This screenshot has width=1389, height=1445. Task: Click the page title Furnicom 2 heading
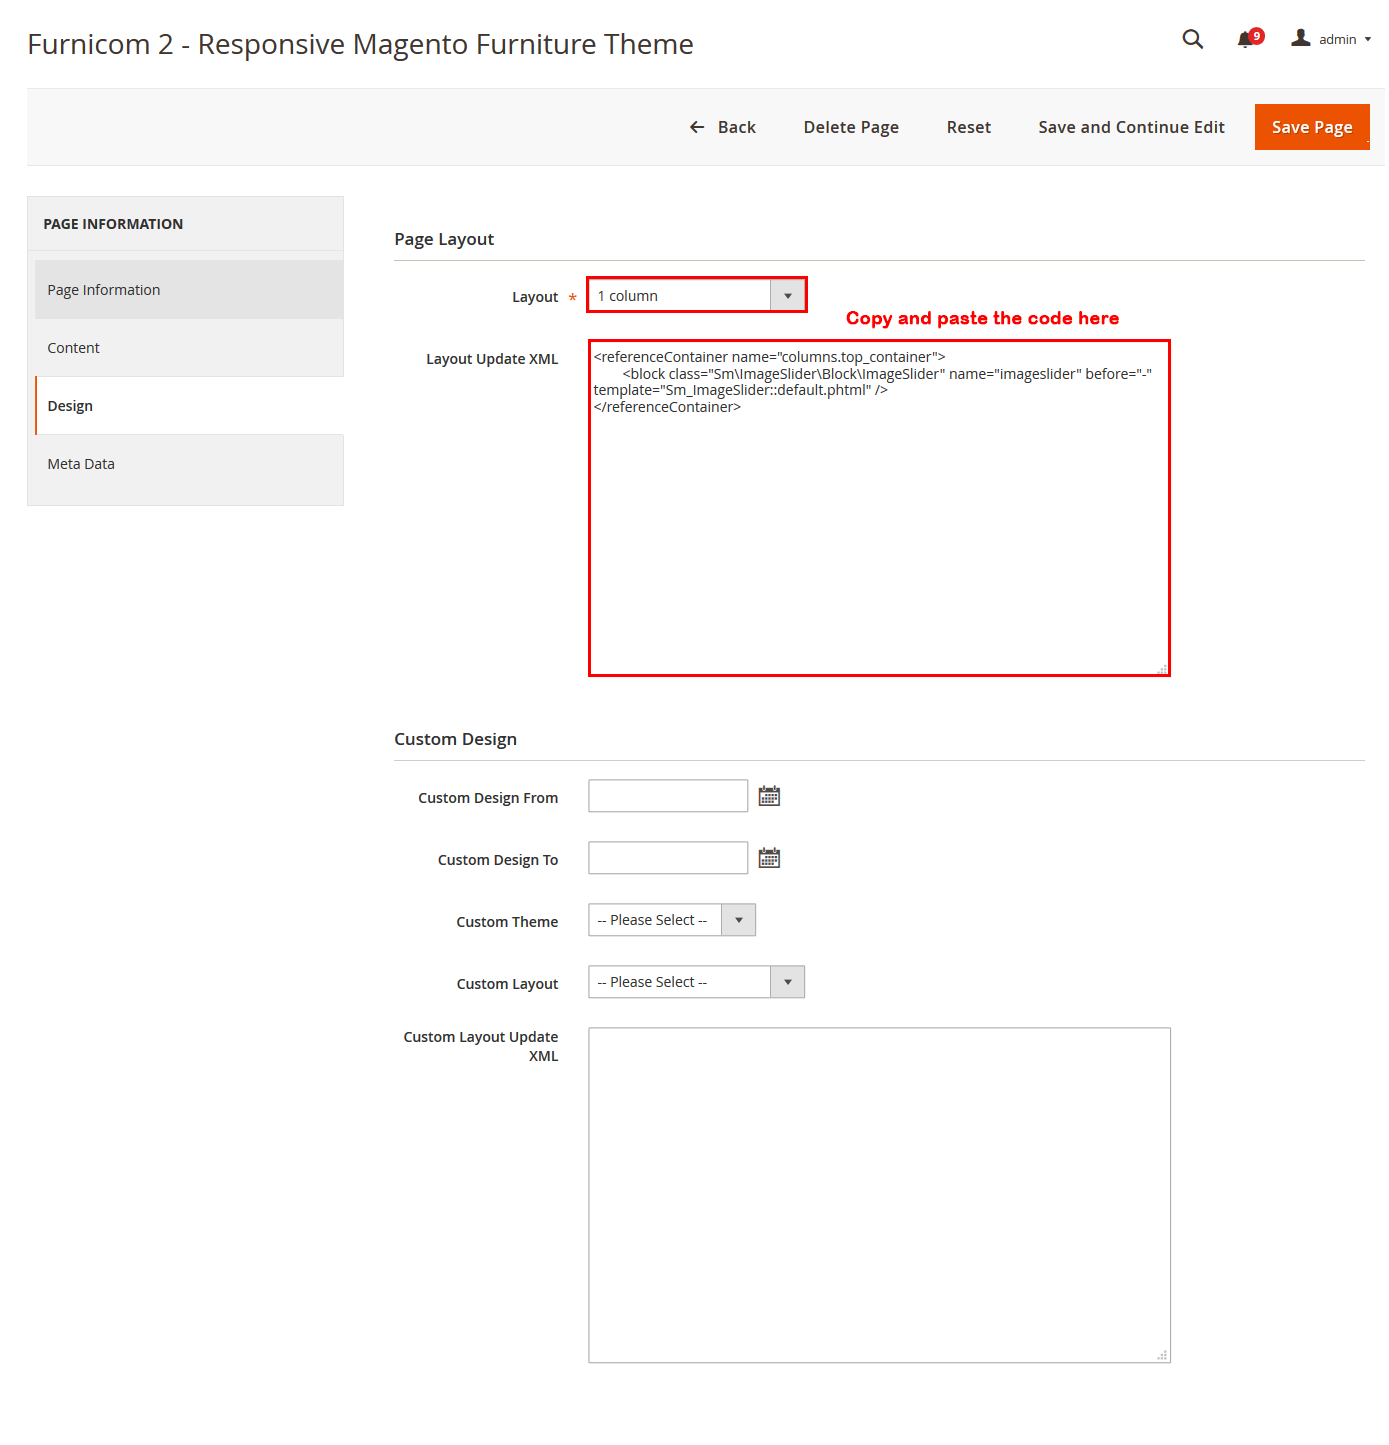(x=360, y=44)
